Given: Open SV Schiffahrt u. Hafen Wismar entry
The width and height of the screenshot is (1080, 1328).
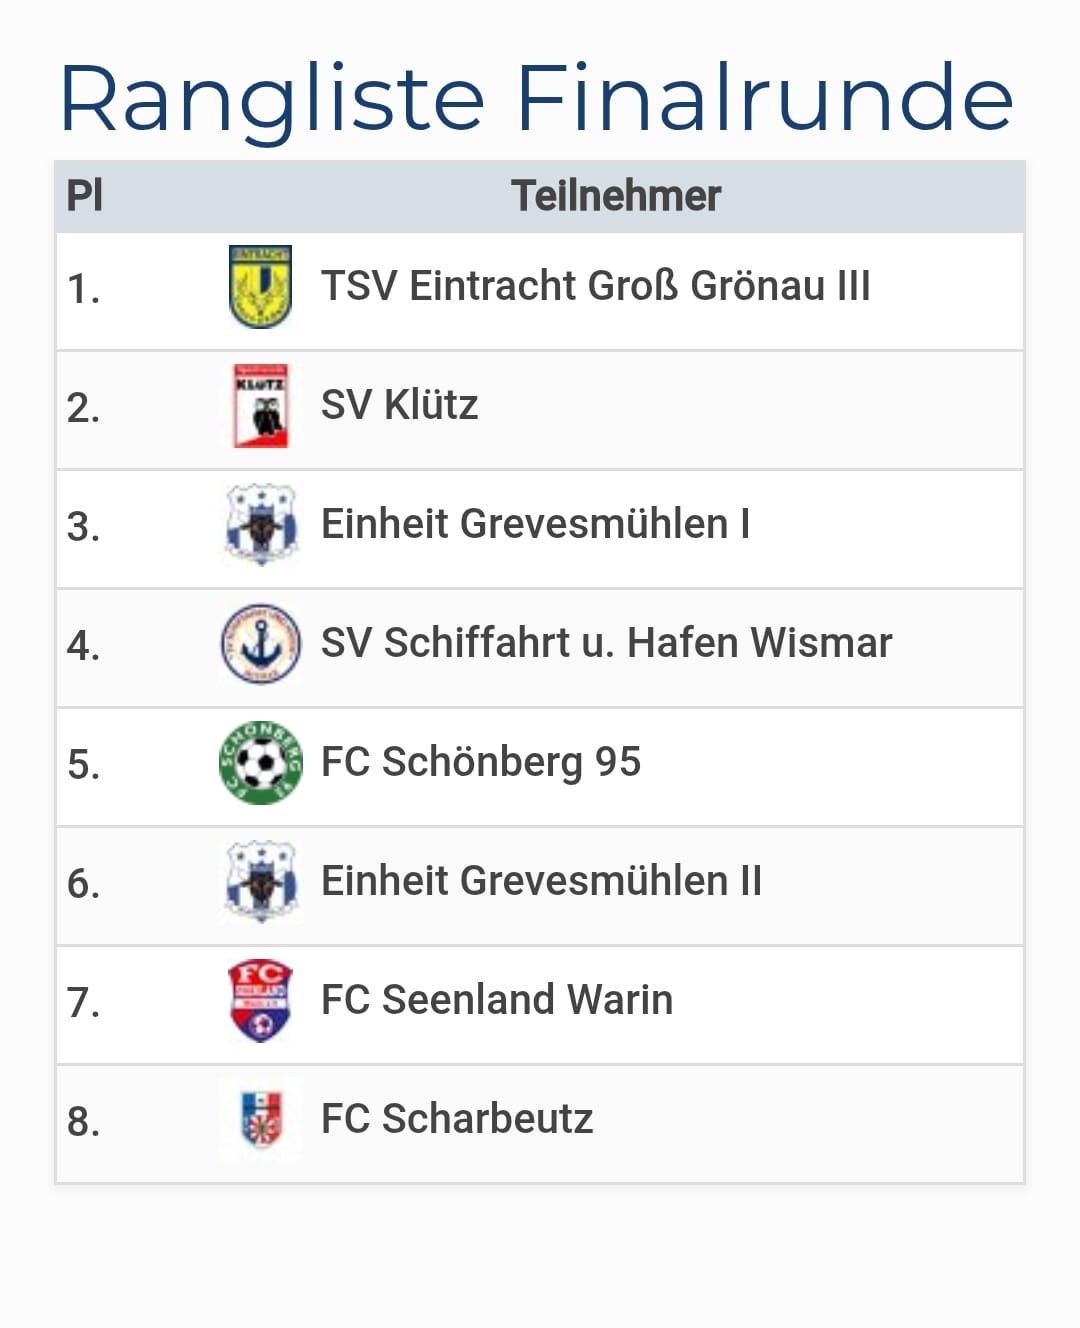Looking at the screenshot, I should (606, 643).
